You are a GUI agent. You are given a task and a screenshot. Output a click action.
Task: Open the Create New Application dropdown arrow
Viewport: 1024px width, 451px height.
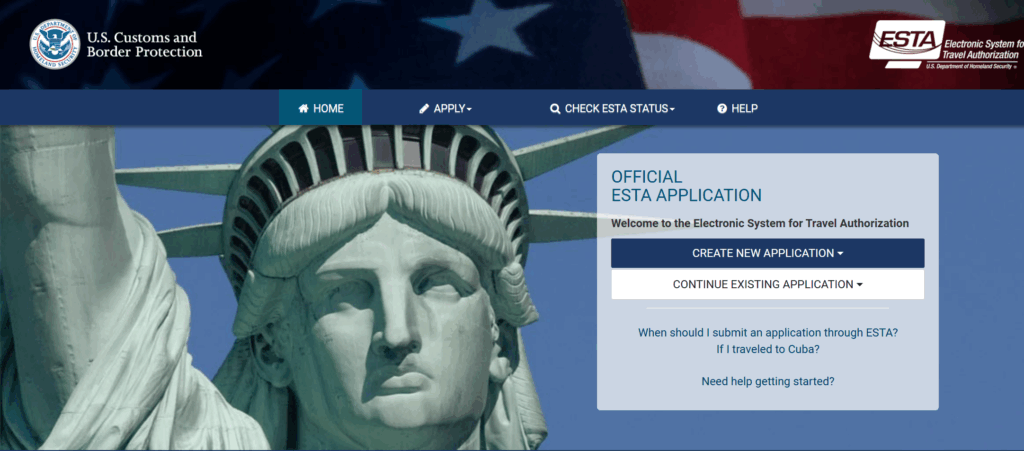coord(840,254)
